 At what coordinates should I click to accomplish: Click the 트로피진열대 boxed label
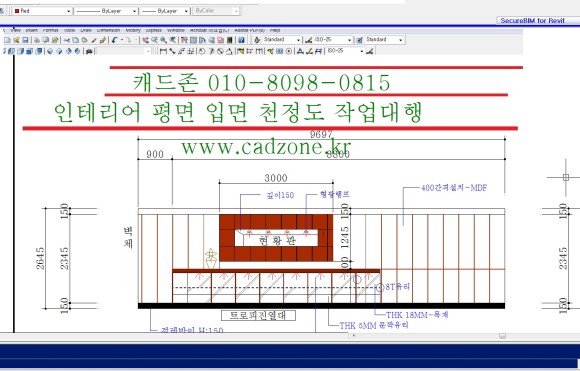click(258, 316)
